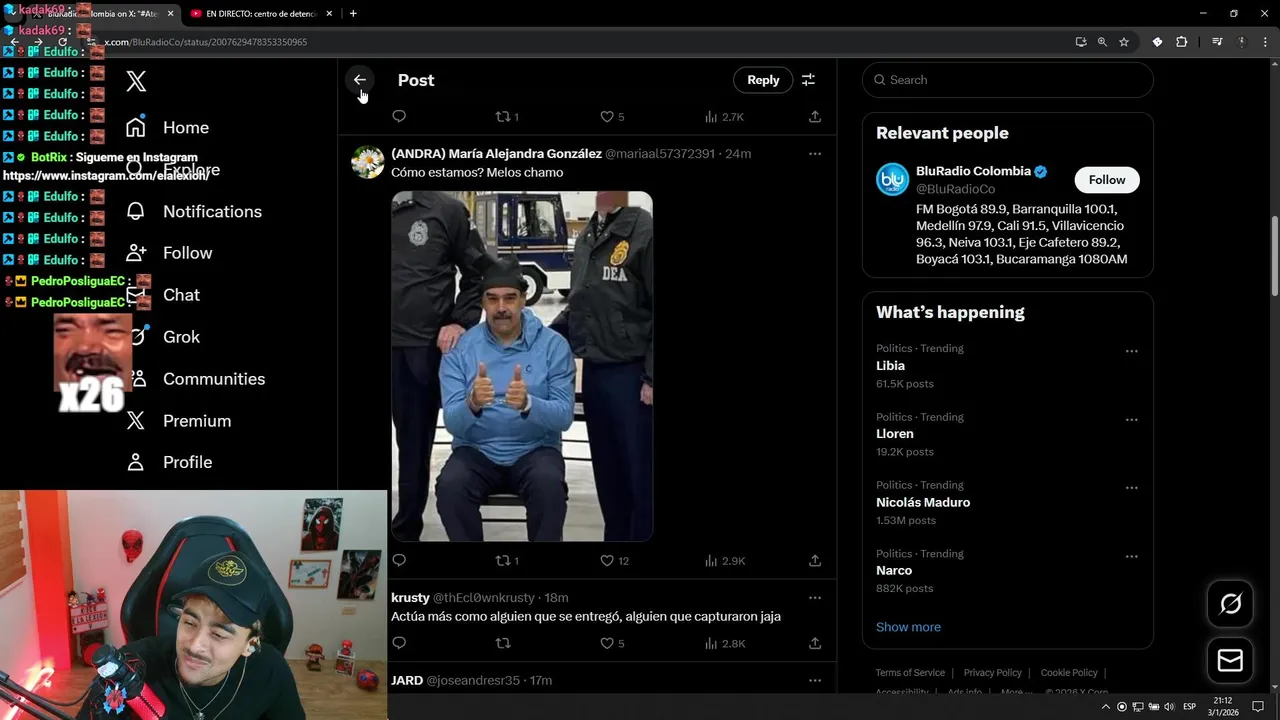Open Premium in sidebar
Viewport: 1280px width, 720px height.
(x=197, y=422)
